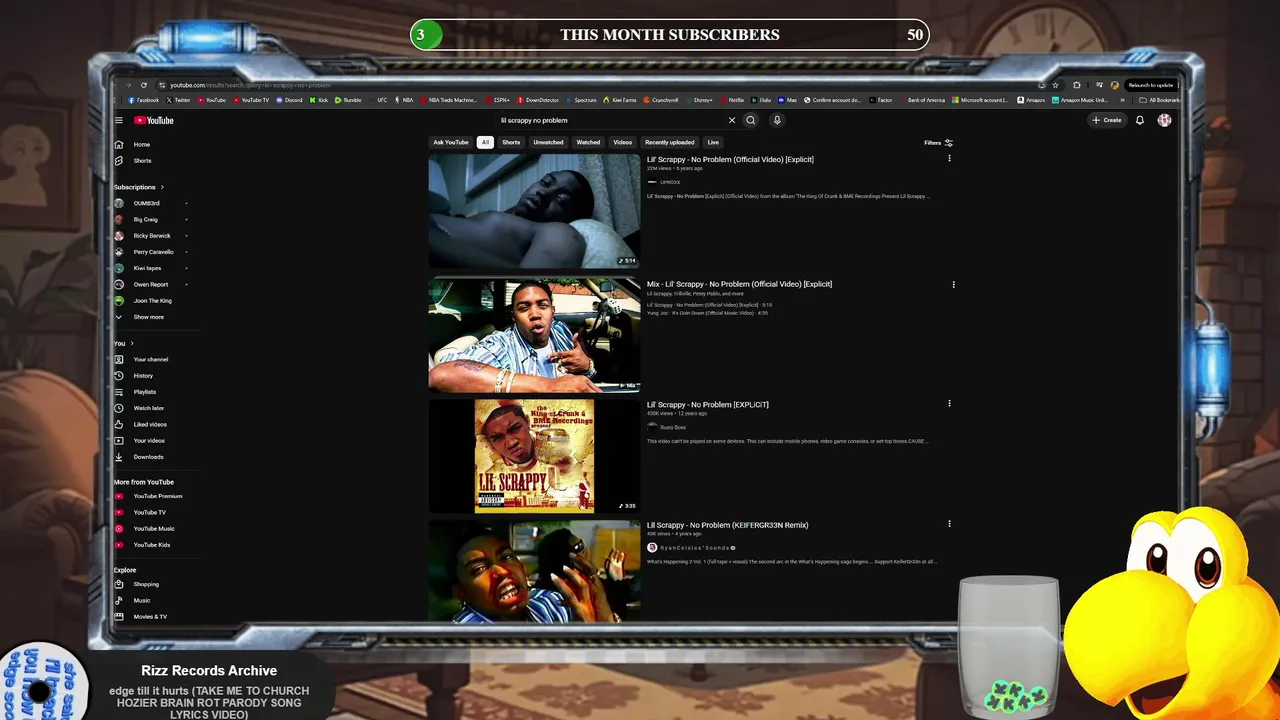
Task: Go to the YouTube logo homepage
Action: point(154,120)
